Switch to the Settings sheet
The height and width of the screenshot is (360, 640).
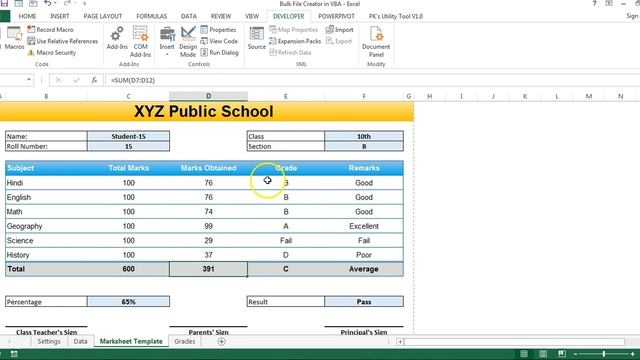(49, 341)
